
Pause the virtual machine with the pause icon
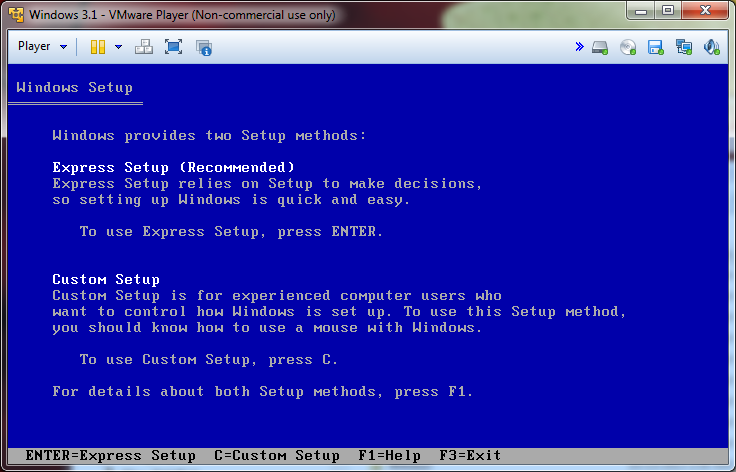coord(98,47)
